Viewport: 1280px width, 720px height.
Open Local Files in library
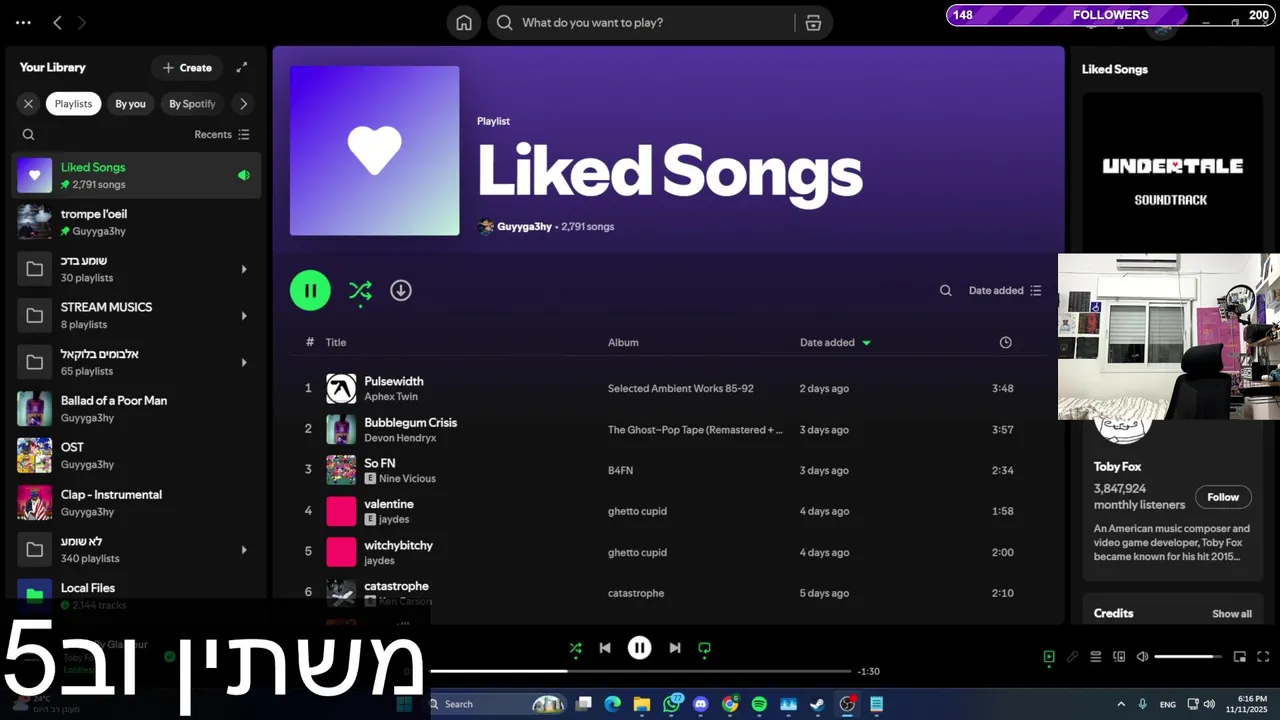(137, 595)
